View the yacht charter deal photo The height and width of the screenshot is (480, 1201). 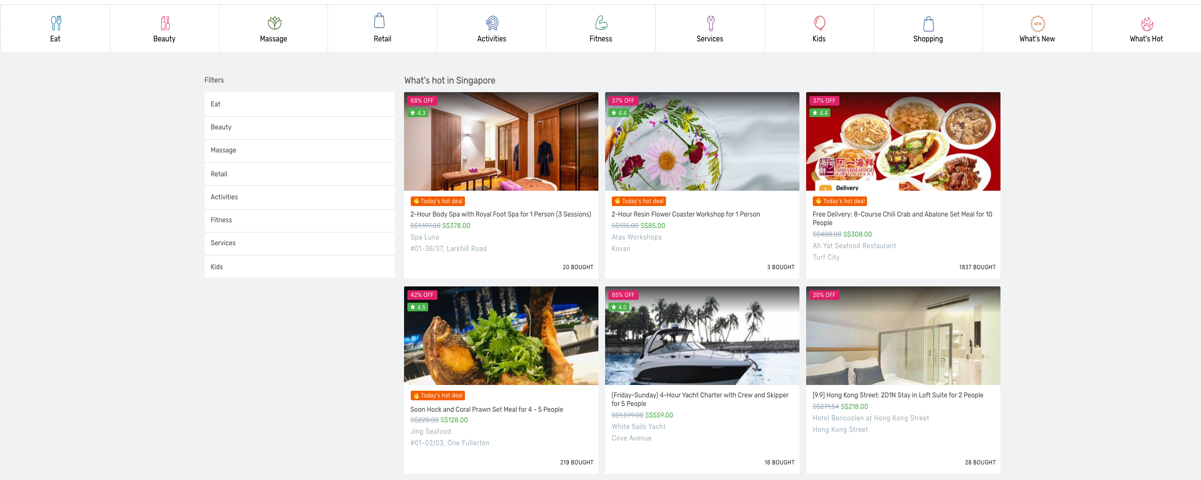[x=702, y=336]
